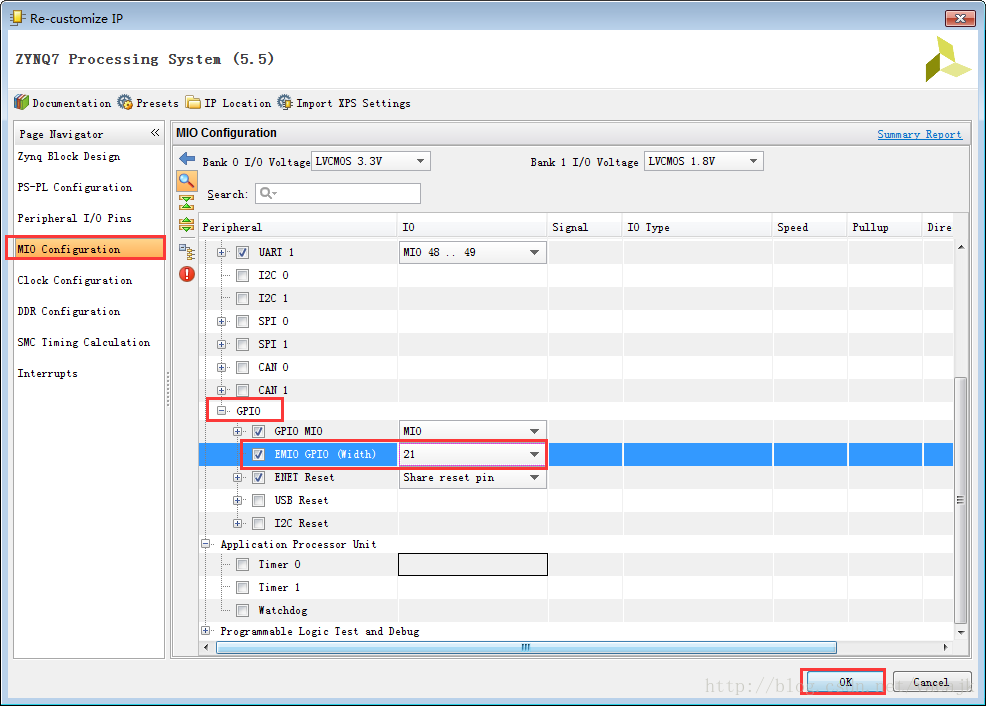Image resolution: width=986 pixels, height=706 pixels.
Task: Click the collapse all tree icon
Action: pos(187,202)
